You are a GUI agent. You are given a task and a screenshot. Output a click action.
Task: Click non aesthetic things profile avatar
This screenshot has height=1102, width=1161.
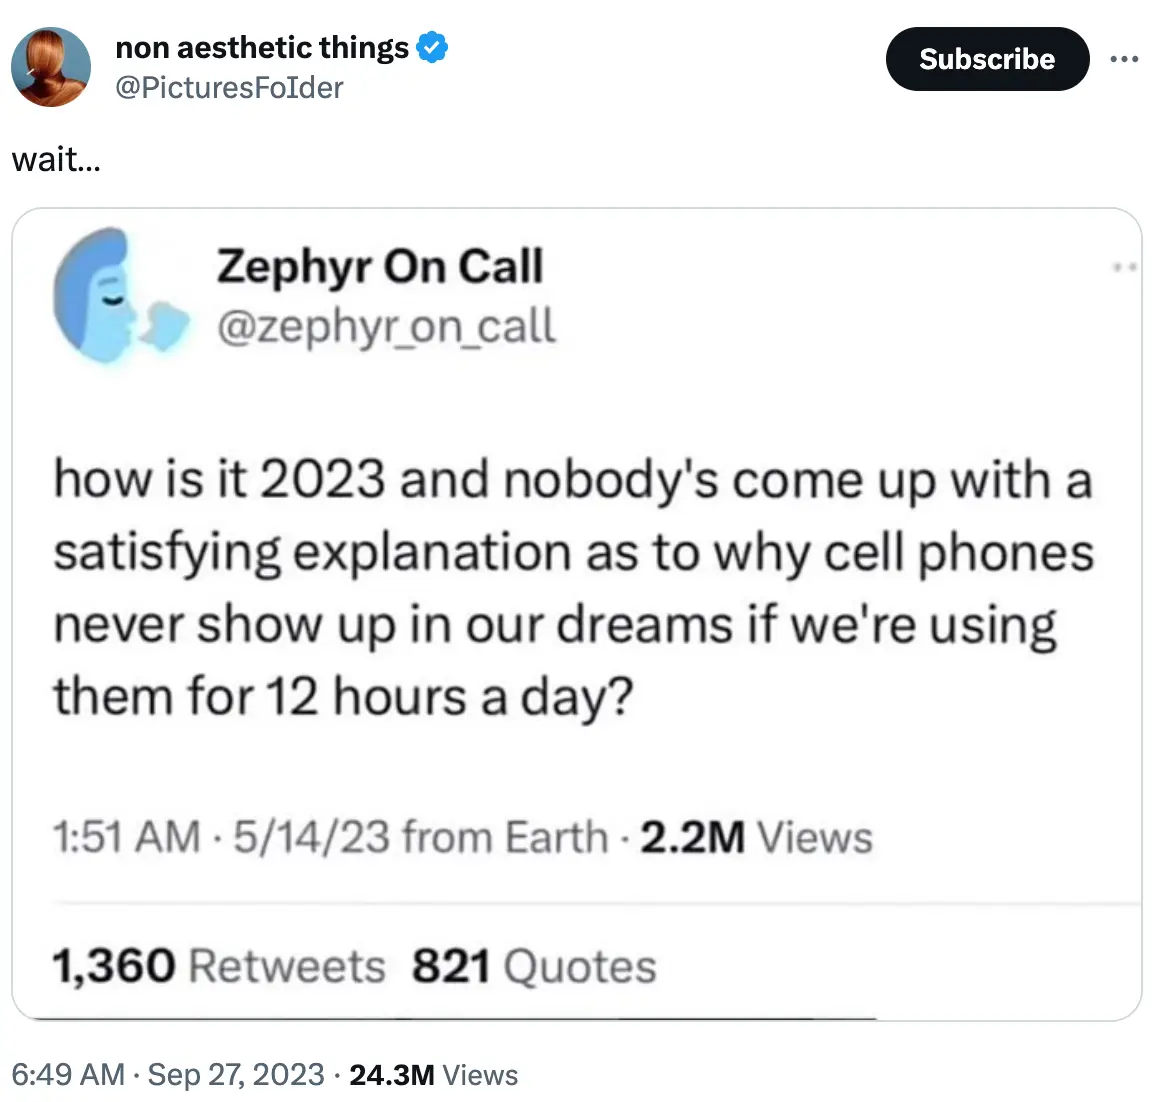point(50,67)
